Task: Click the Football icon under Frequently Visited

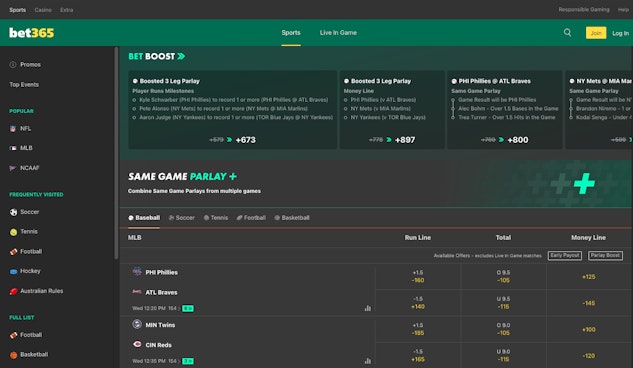Action: coord(13,251)
